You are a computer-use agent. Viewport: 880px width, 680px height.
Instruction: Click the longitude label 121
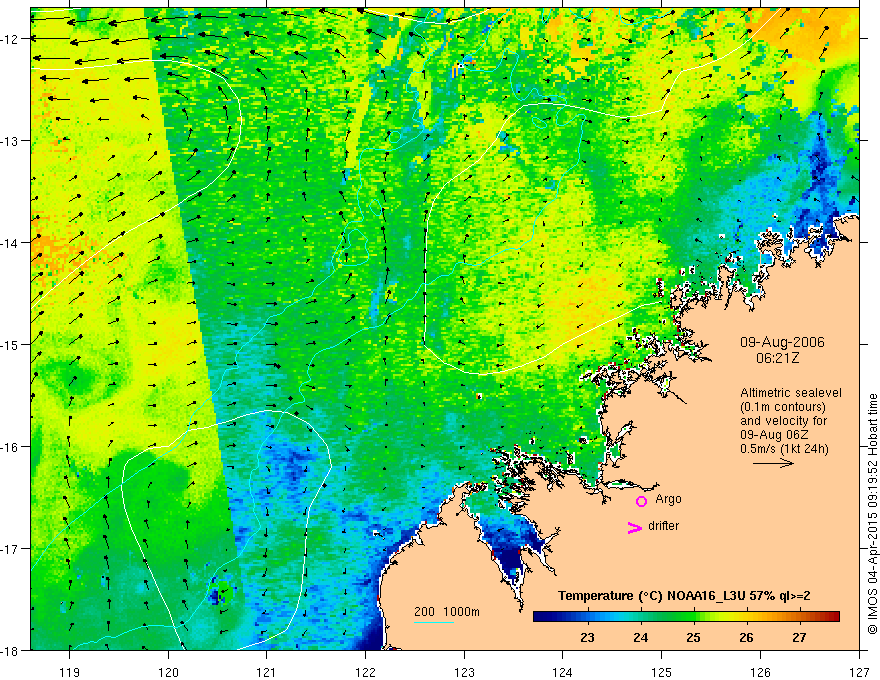[x=267, y=673]
